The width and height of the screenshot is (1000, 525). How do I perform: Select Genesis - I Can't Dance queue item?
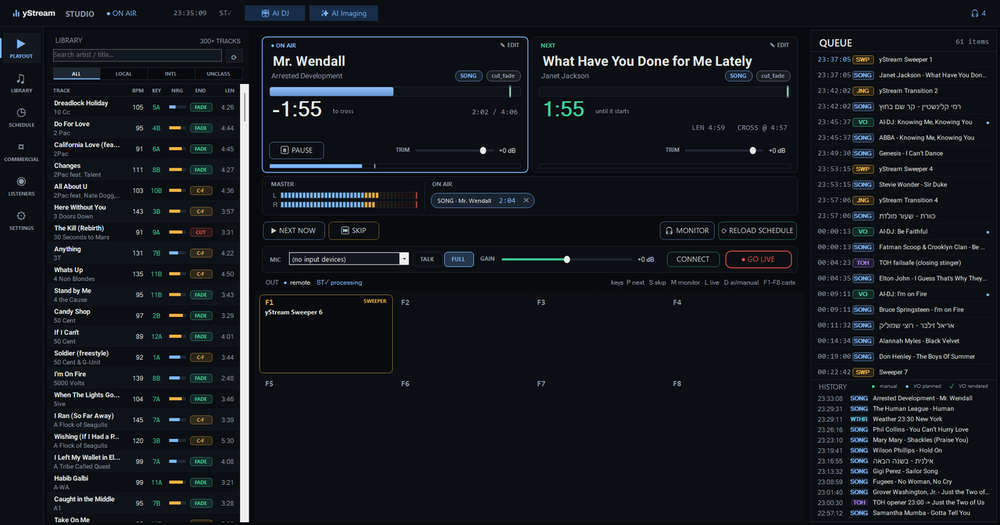pyautogui.click(x=903, y=153)
